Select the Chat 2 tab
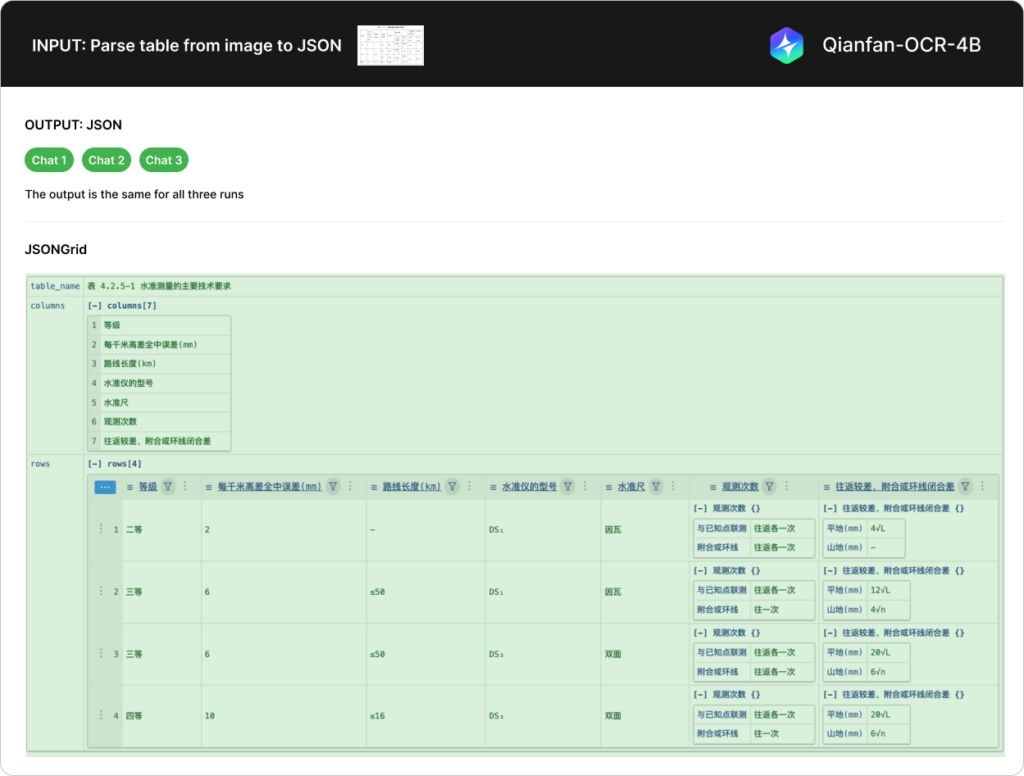1024x776 pixels. 106,160
